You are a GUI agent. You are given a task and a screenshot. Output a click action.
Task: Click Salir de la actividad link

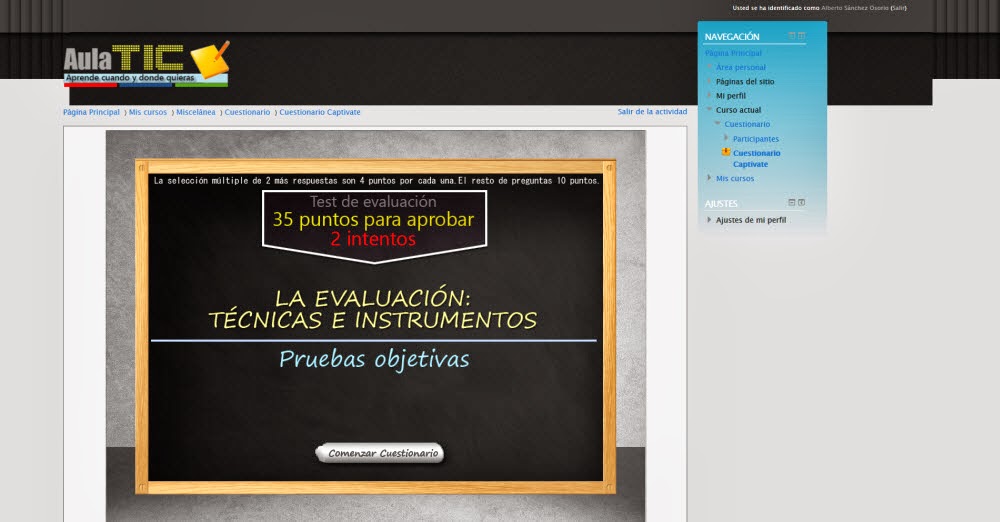[652, 112]
